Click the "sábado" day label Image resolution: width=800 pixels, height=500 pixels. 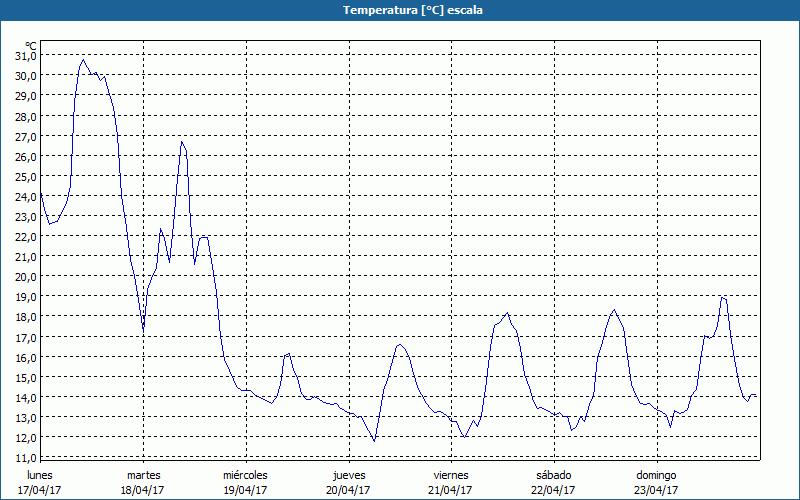(554, 475)
